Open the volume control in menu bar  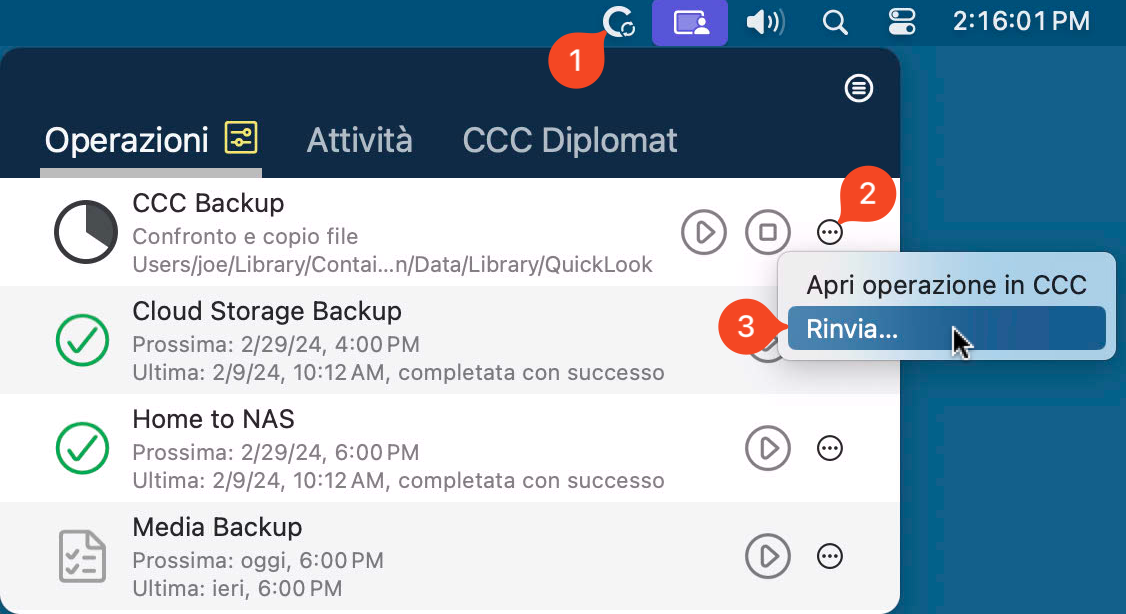pos(766,23)
